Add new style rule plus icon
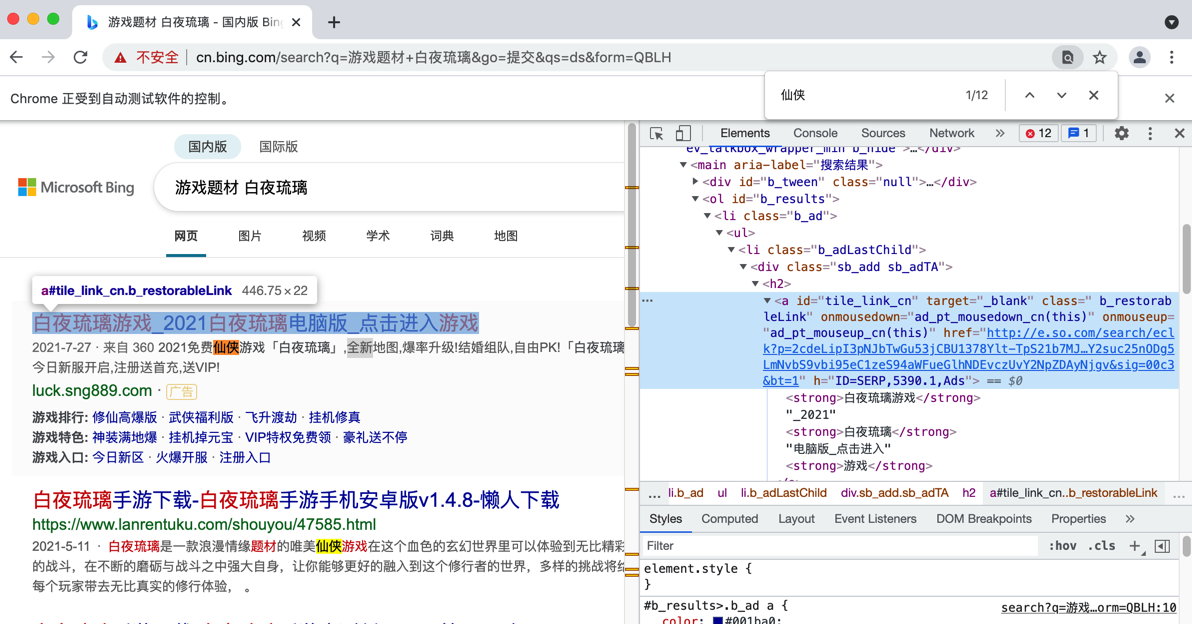The height and width of the screenshot is (624, 1192). (1135, 546)
